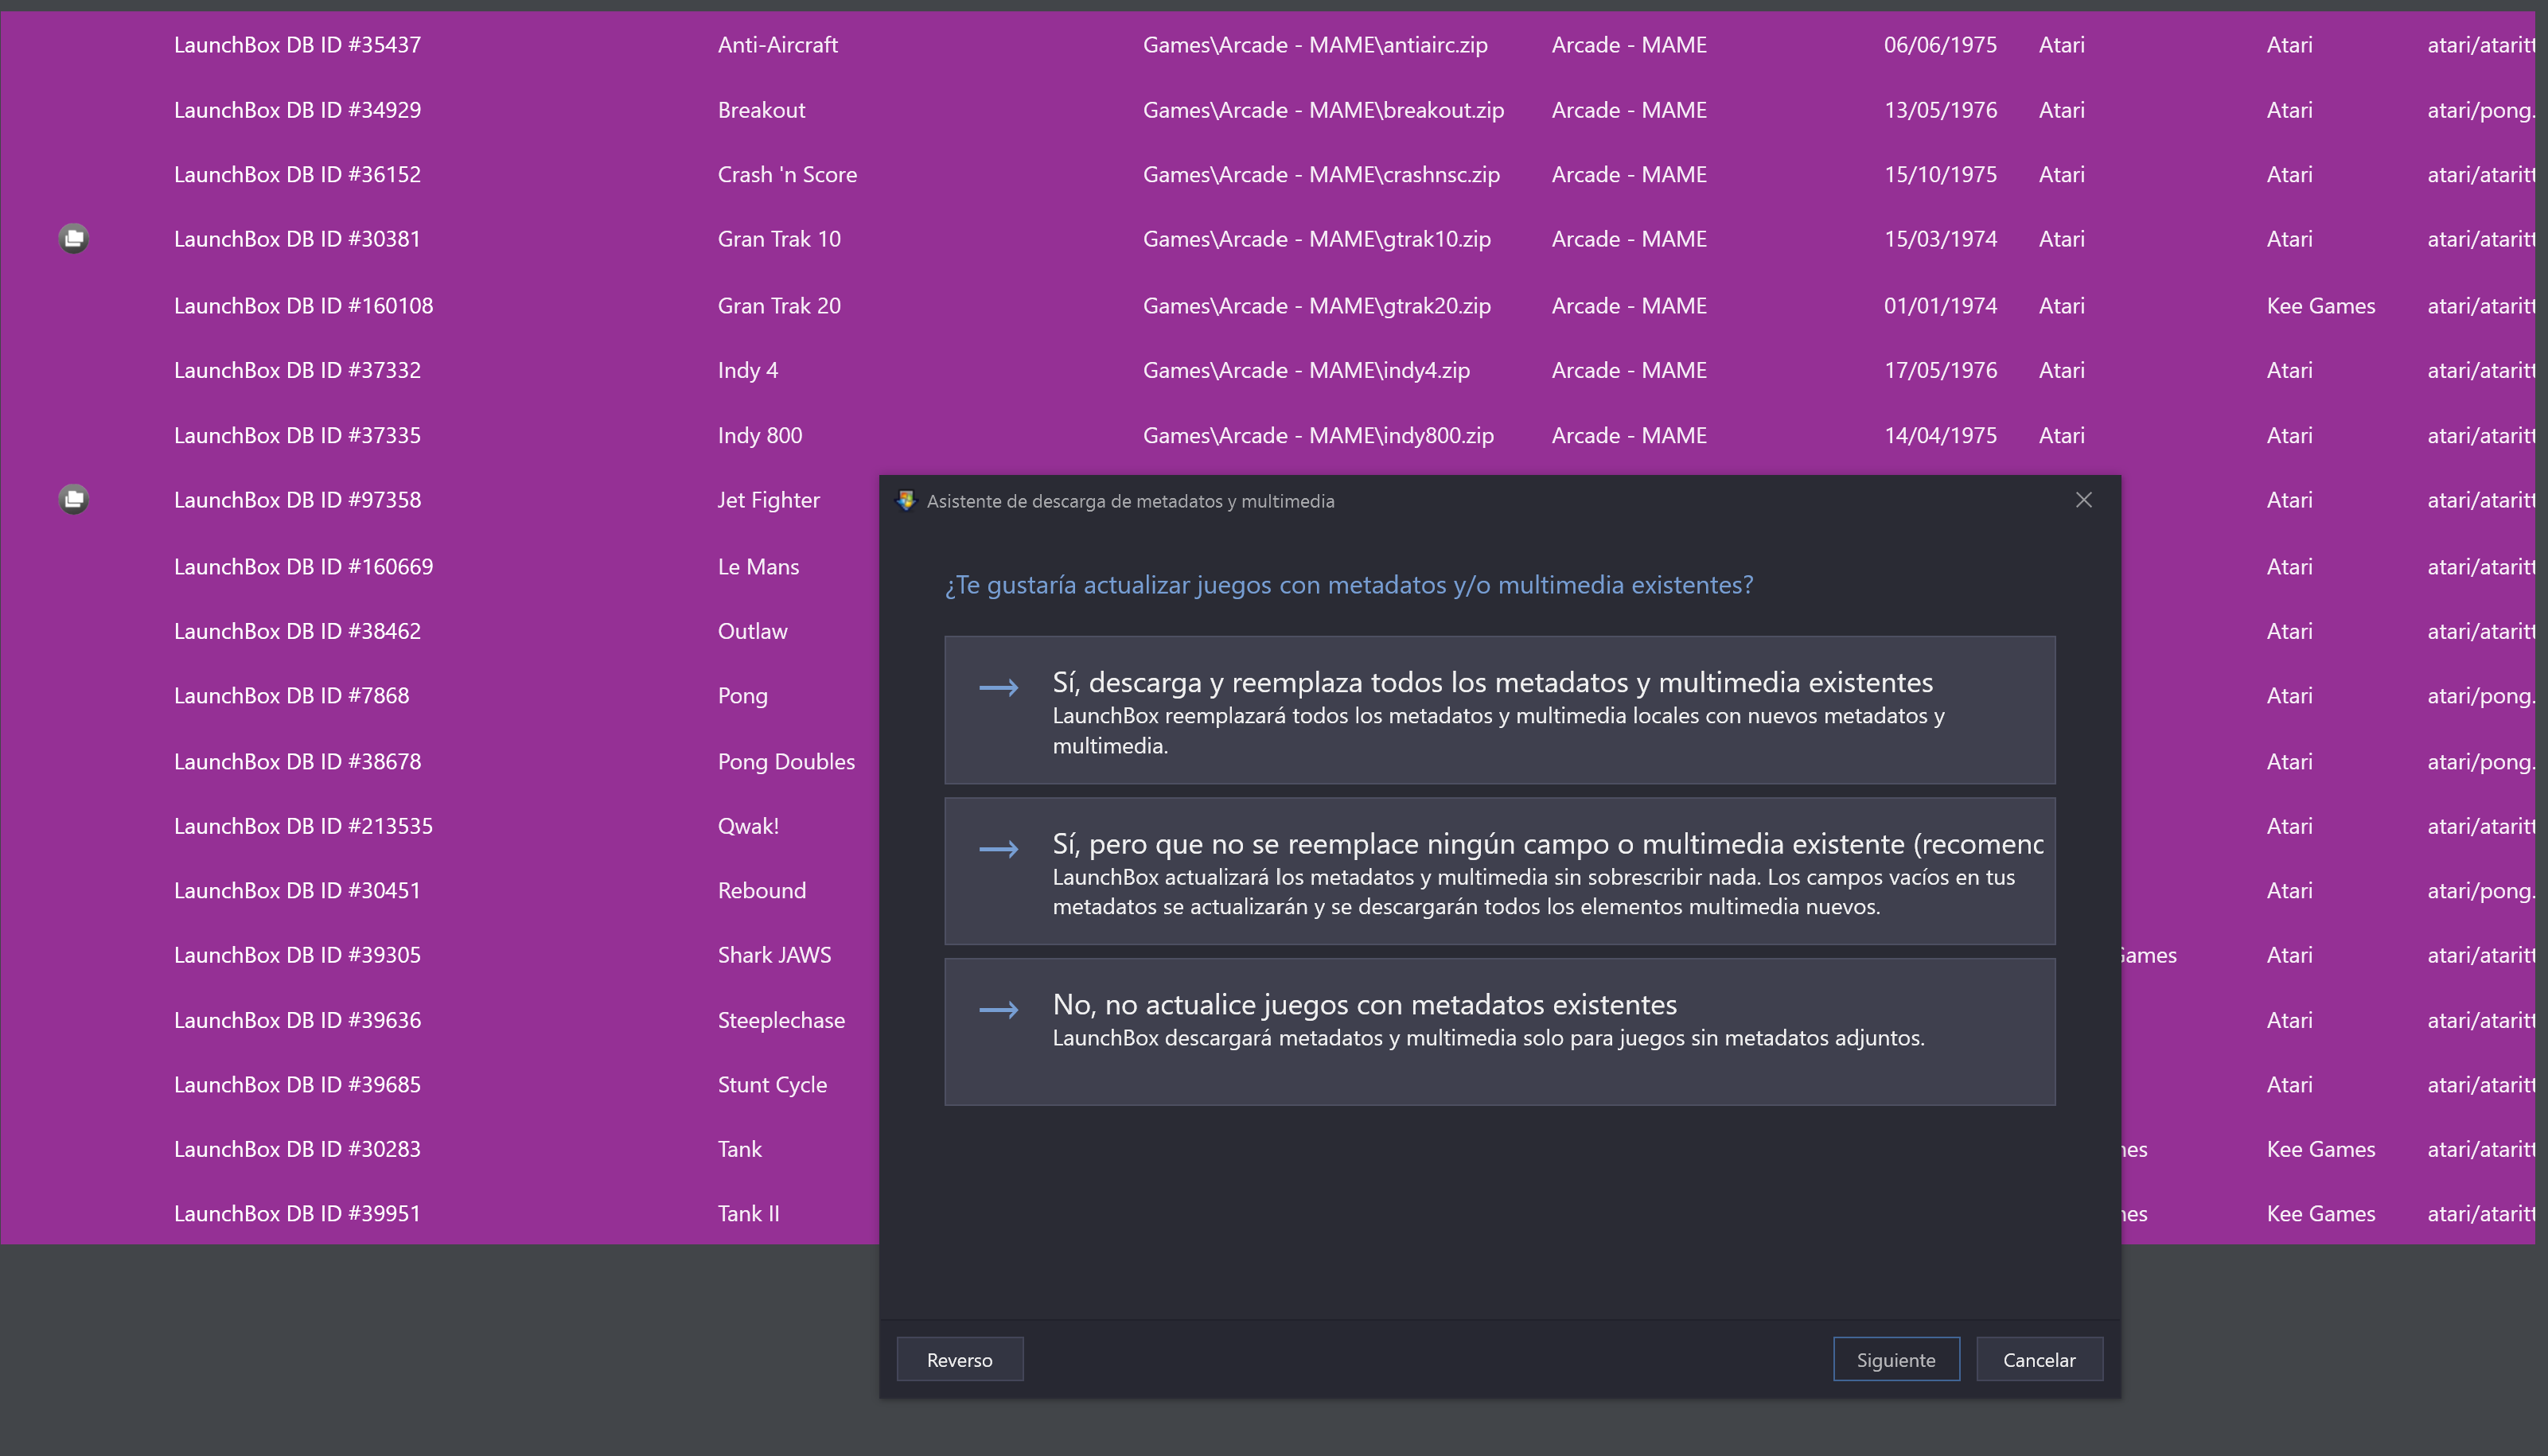Click the path Games\Arcade - MAME\gtrak20.zip
Viewport: 2548px width, 1456px height.
(x=1316, y=306)
